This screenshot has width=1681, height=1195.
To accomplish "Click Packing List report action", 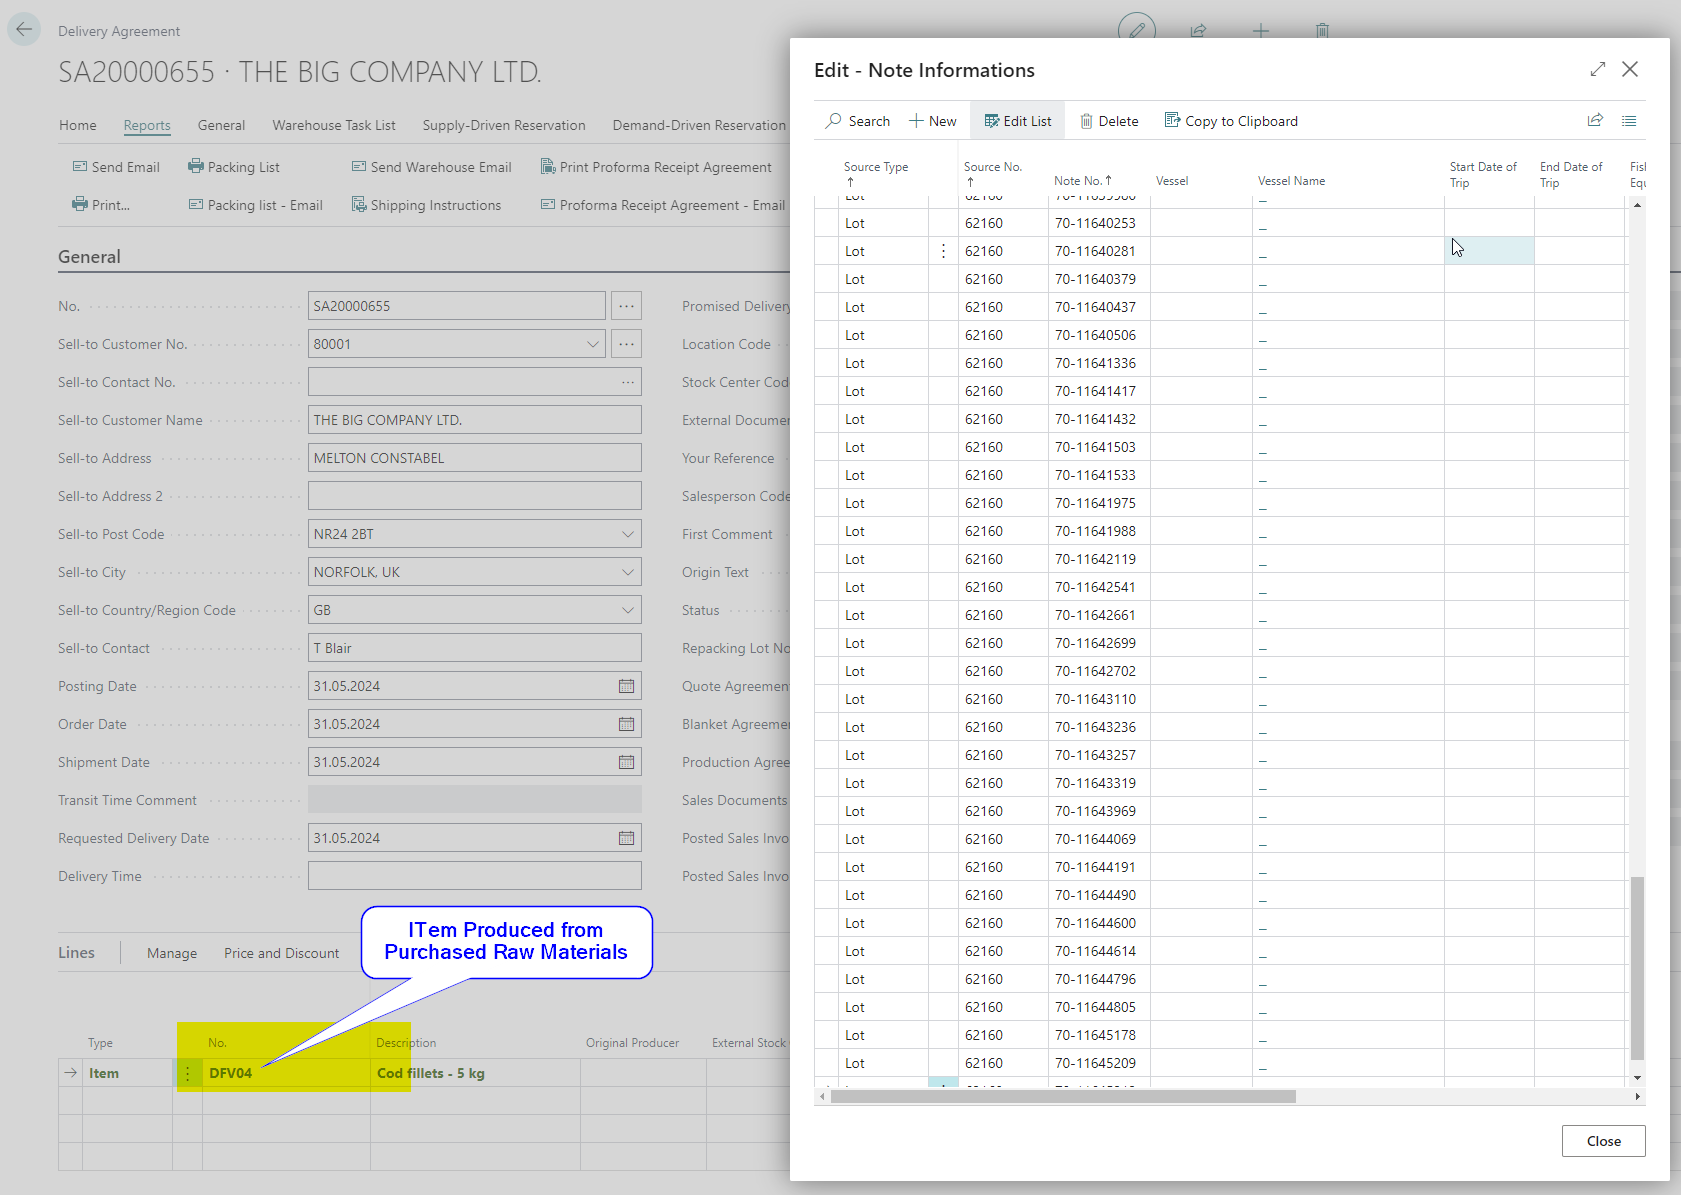I will tap(234, 167).
